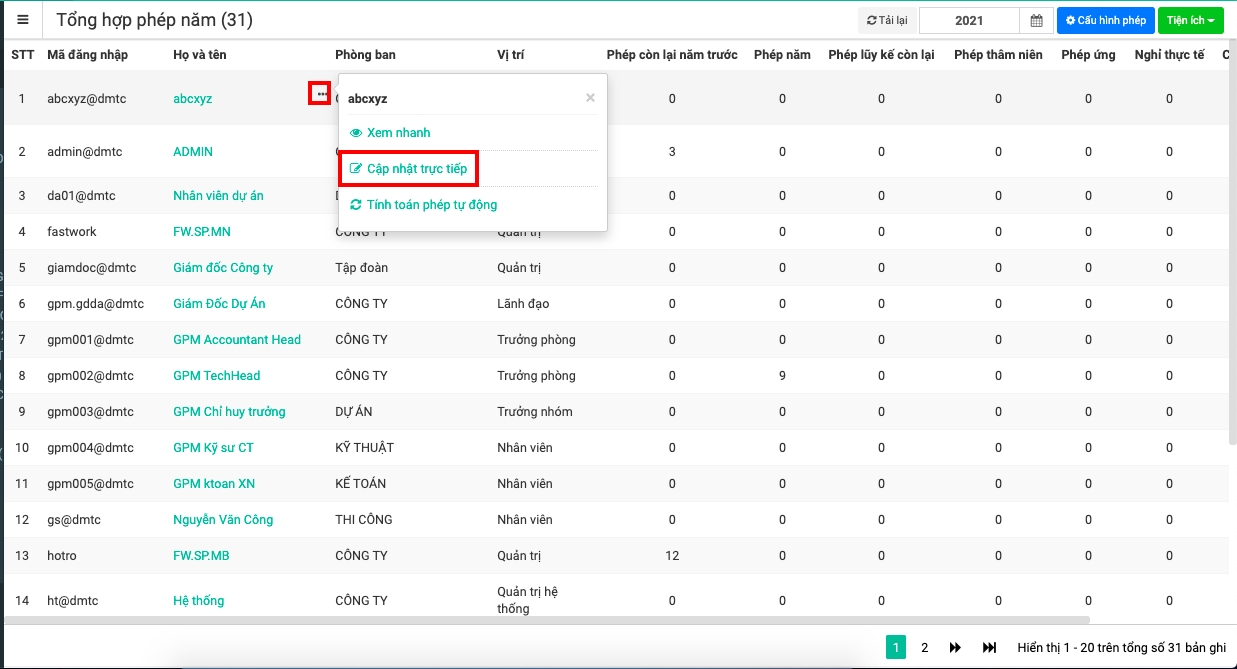
Task: Open Giám đốc Công ty link
Action: pyautogui.click(x=223, y=268)
